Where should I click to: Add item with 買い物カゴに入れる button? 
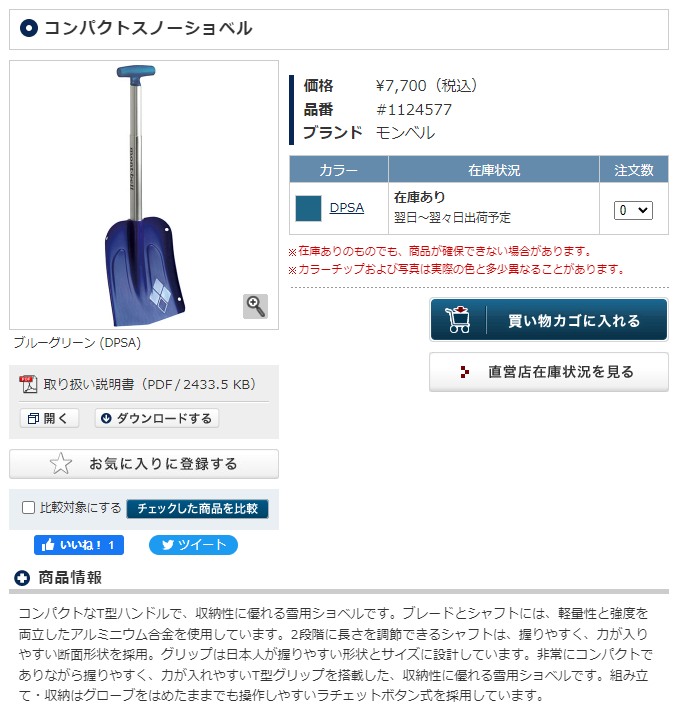pyautogui.click(x=549, y=320)
